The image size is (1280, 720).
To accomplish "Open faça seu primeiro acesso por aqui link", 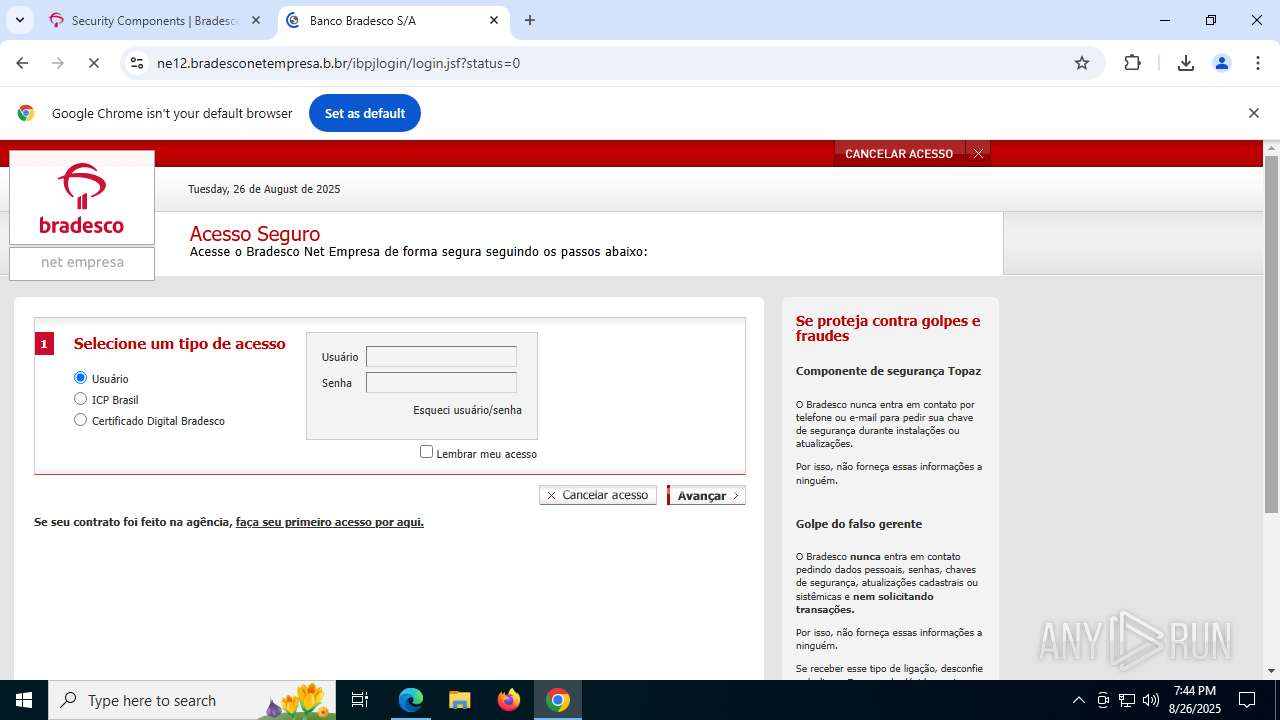I will (329, 522).
